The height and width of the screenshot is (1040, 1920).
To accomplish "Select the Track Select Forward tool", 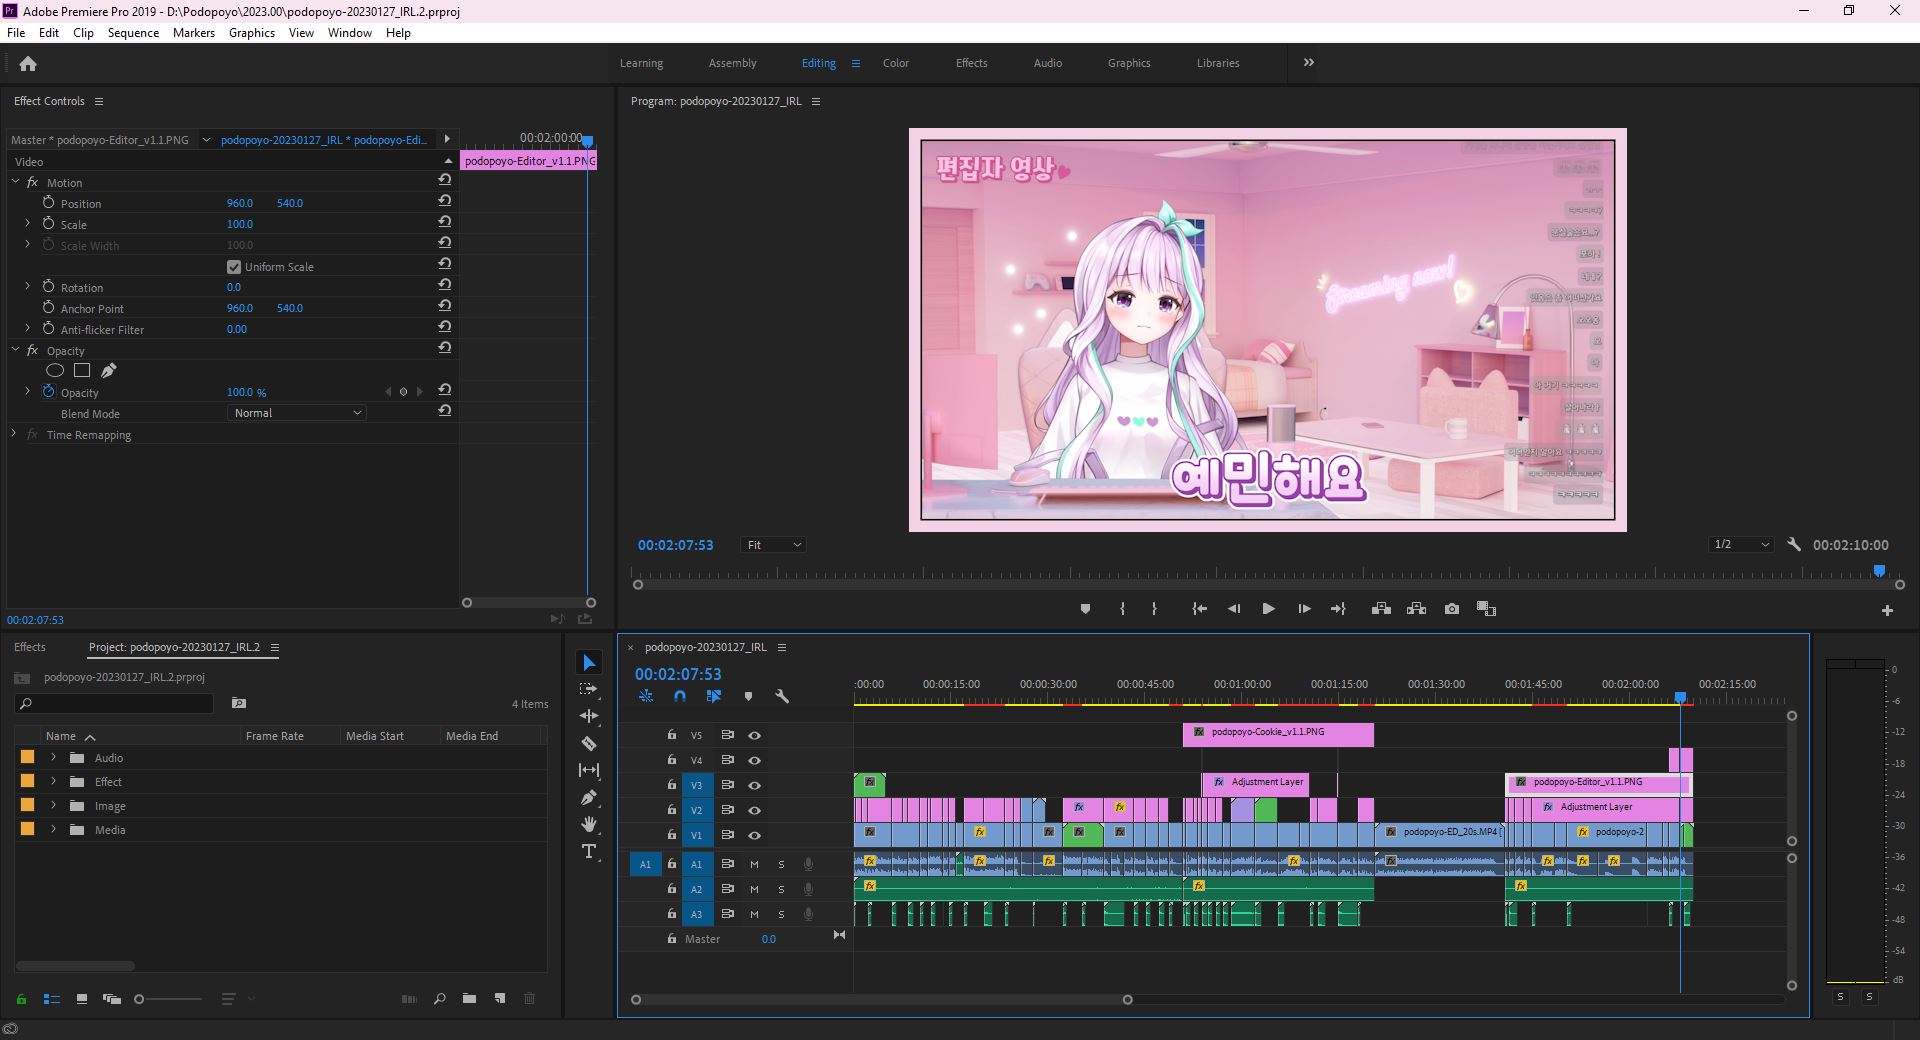I will [589, 690].
